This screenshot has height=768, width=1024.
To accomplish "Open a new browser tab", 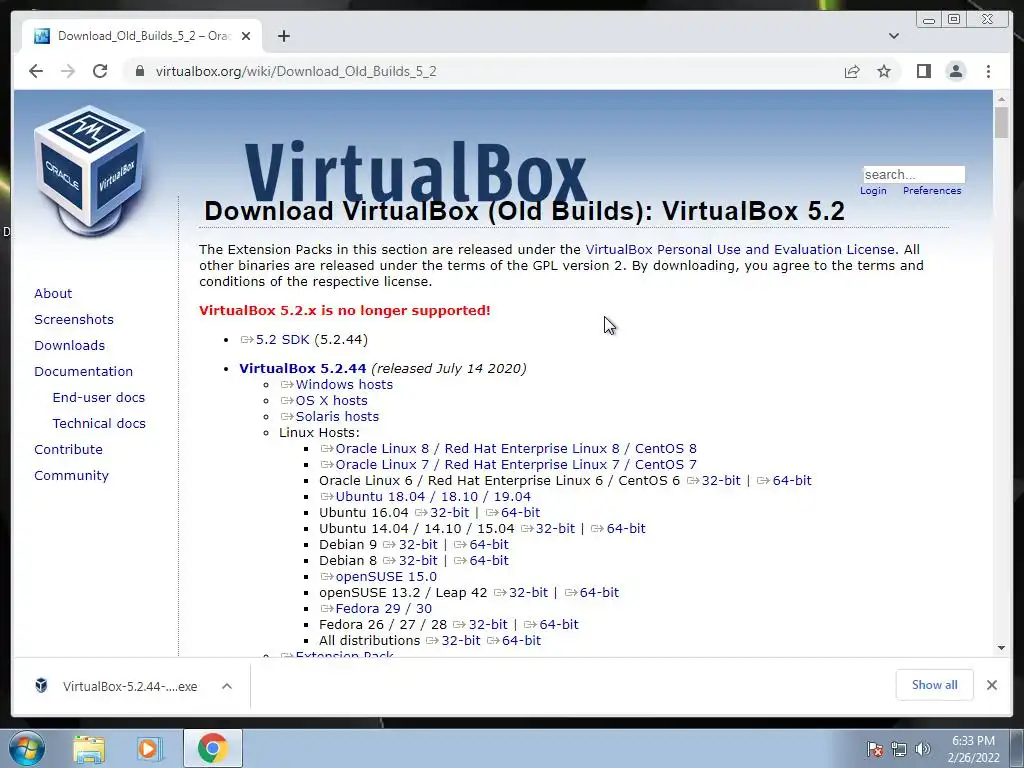I will click(x=283, y=36).
